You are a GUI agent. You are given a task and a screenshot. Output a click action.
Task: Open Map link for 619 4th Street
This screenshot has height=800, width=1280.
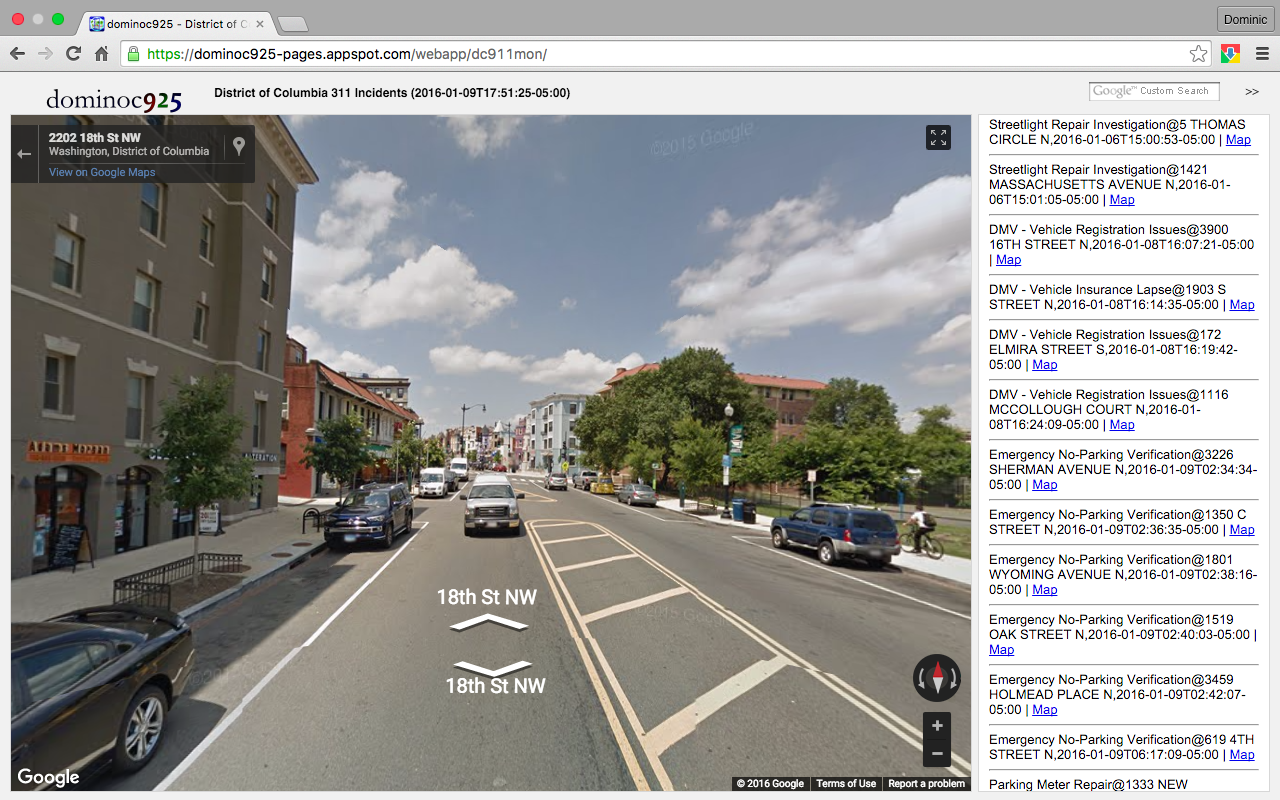point(1242,755)
